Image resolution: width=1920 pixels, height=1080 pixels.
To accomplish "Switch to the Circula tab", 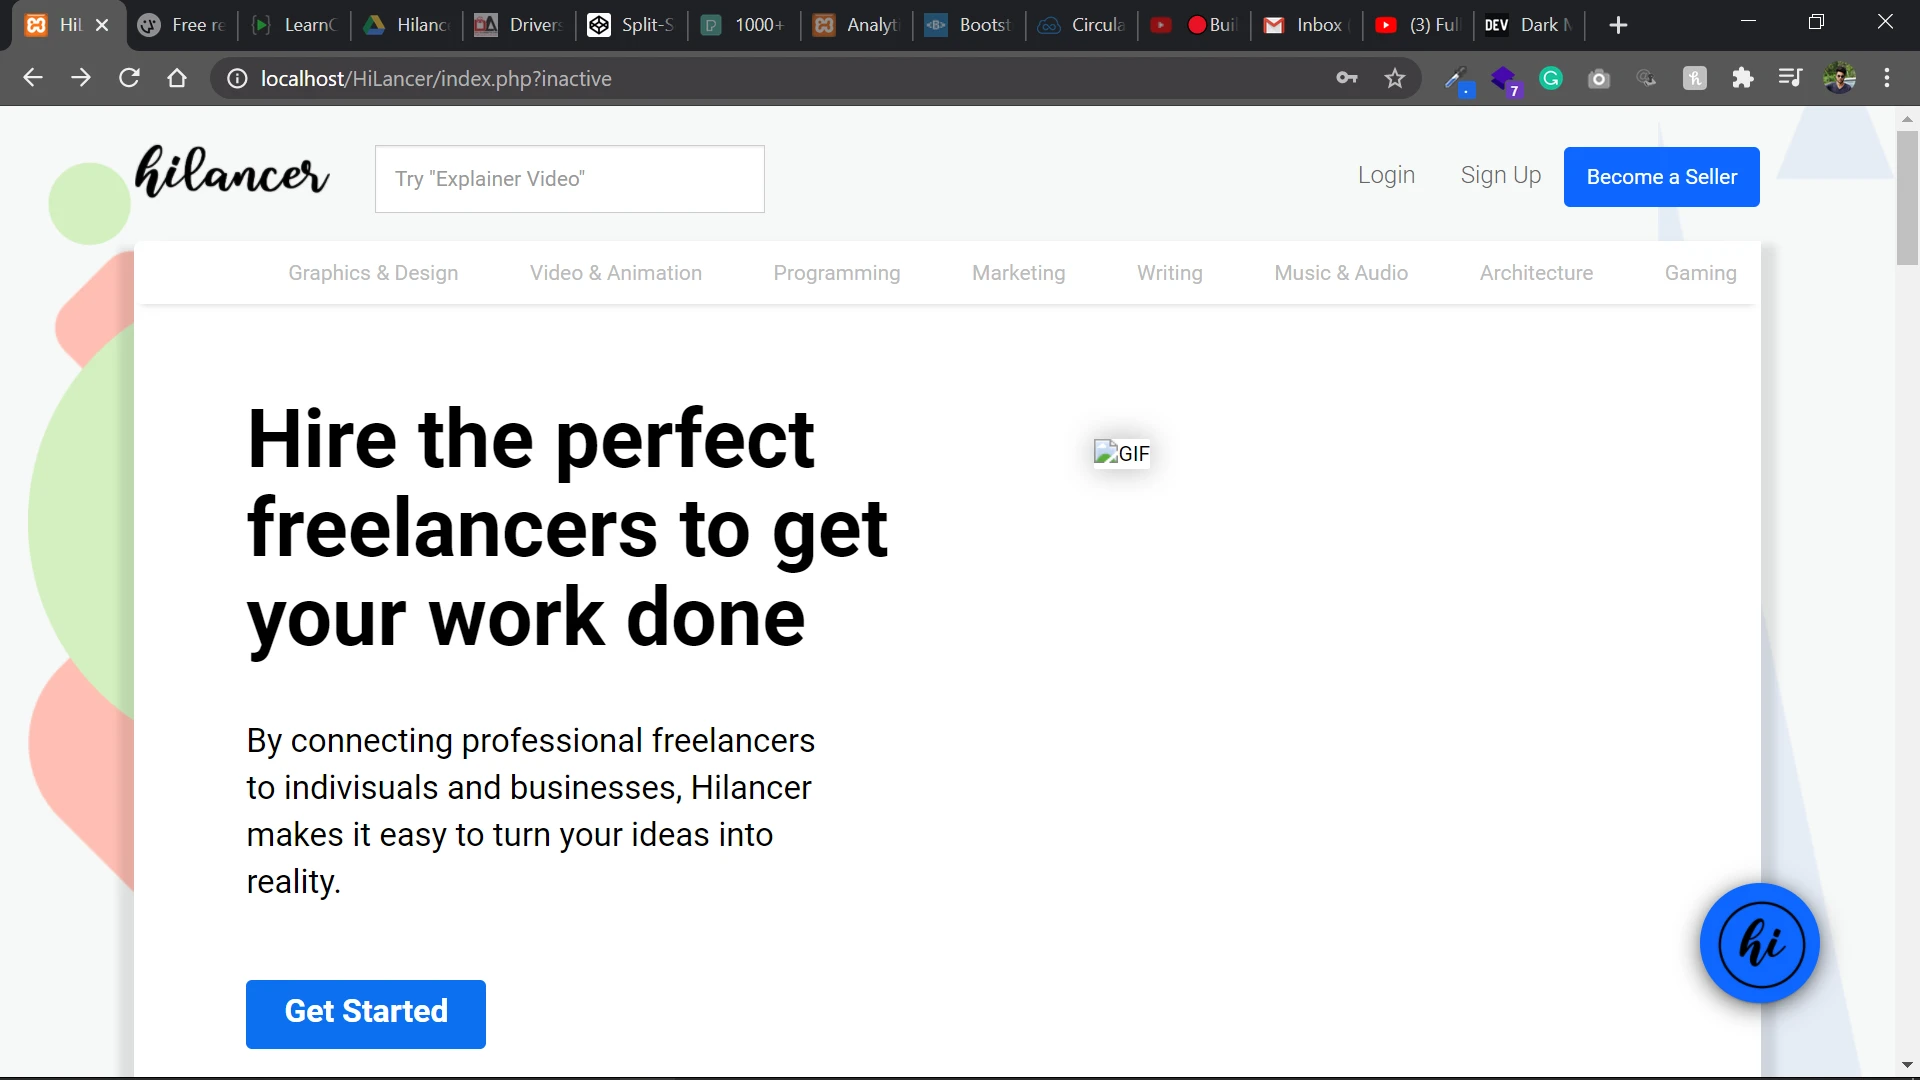I will [1083, 25].
